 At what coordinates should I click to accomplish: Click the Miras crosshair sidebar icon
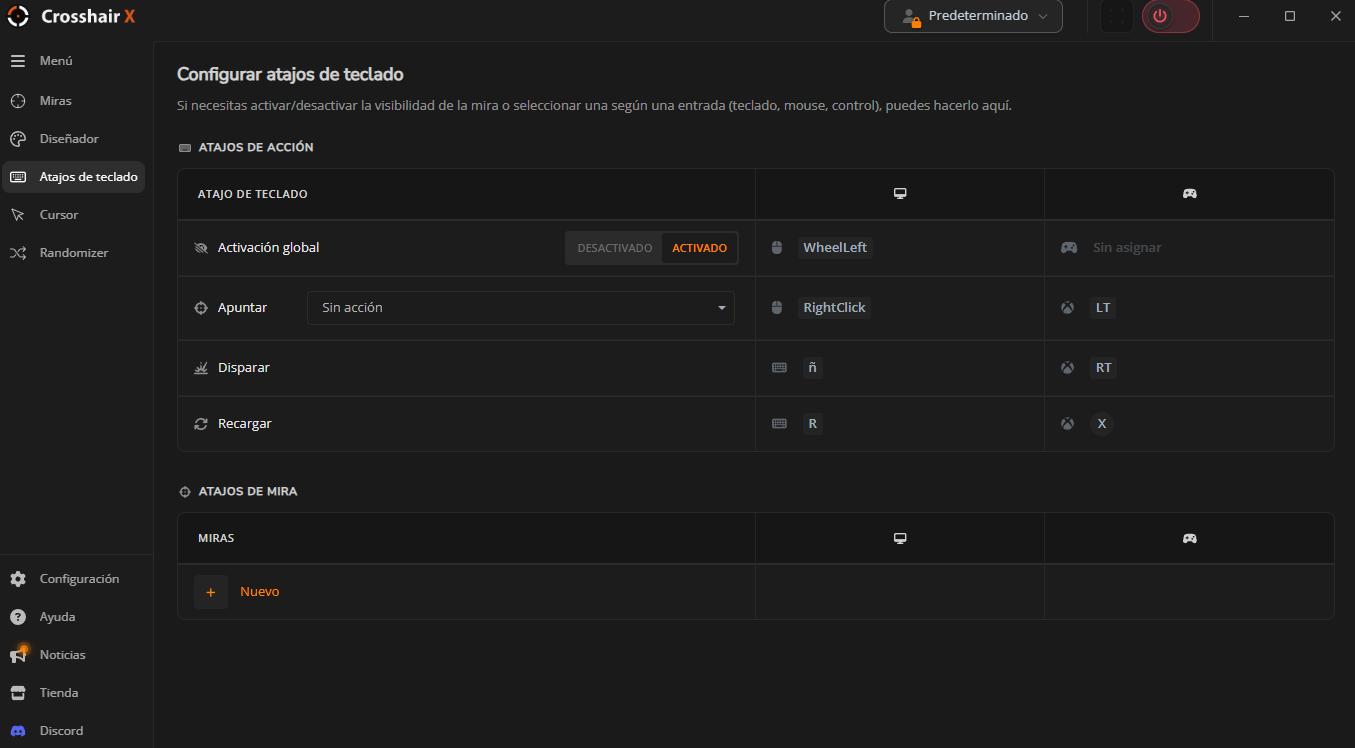point(18,101)
